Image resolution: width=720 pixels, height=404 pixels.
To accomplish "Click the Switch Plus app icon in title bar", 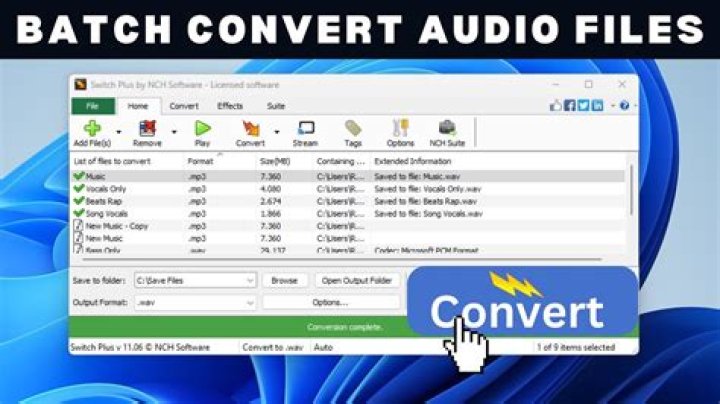I will pos(80,84).
